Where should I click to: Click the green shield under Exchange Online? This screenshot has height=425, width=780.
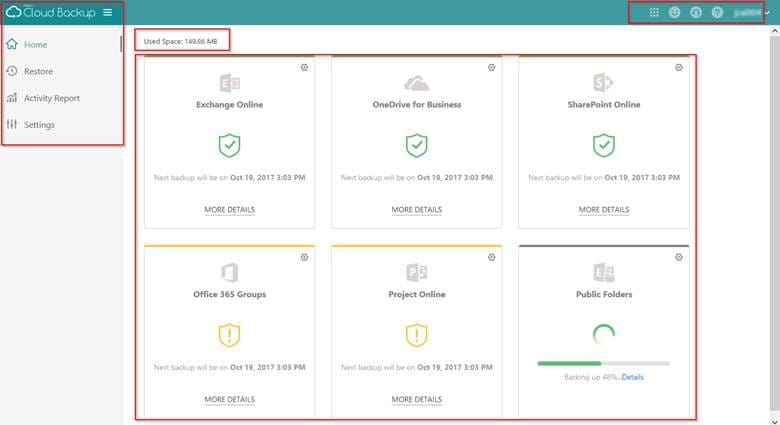point(229,145)
